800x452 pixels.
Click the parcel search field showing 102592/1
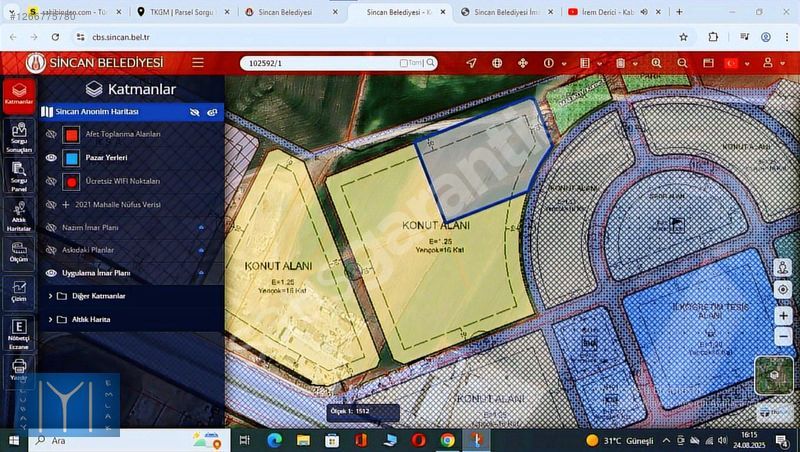pos(320,63)
